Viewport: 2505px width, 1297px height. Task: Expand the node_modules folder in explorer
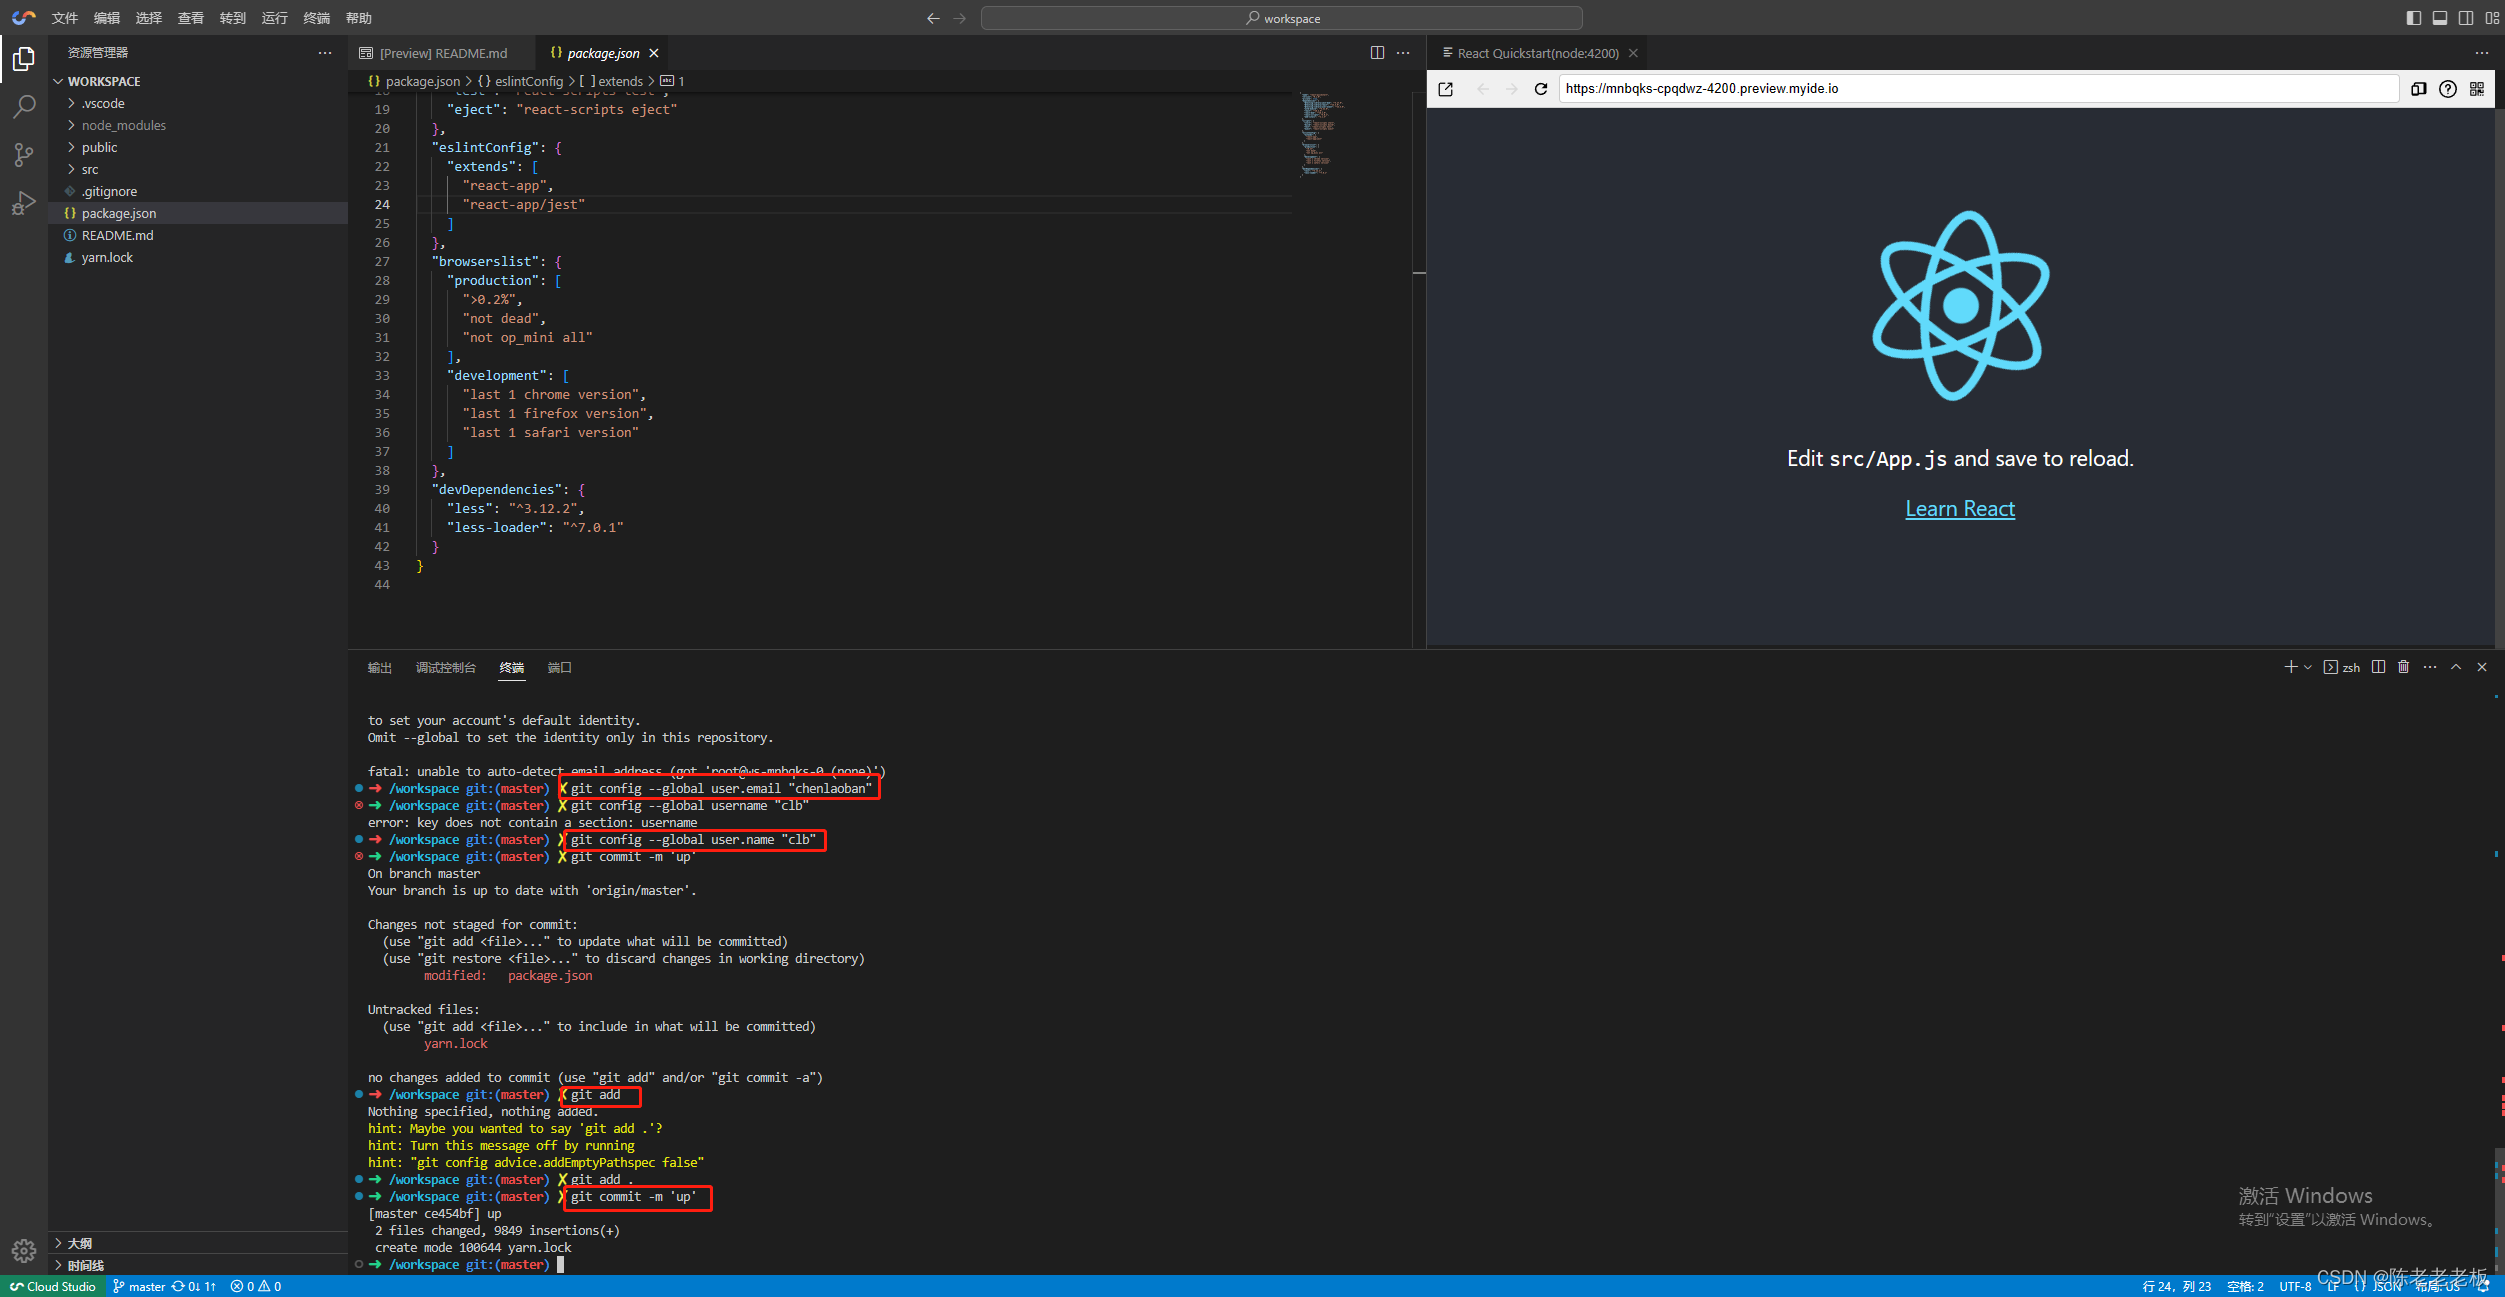[x=126, y=126]
